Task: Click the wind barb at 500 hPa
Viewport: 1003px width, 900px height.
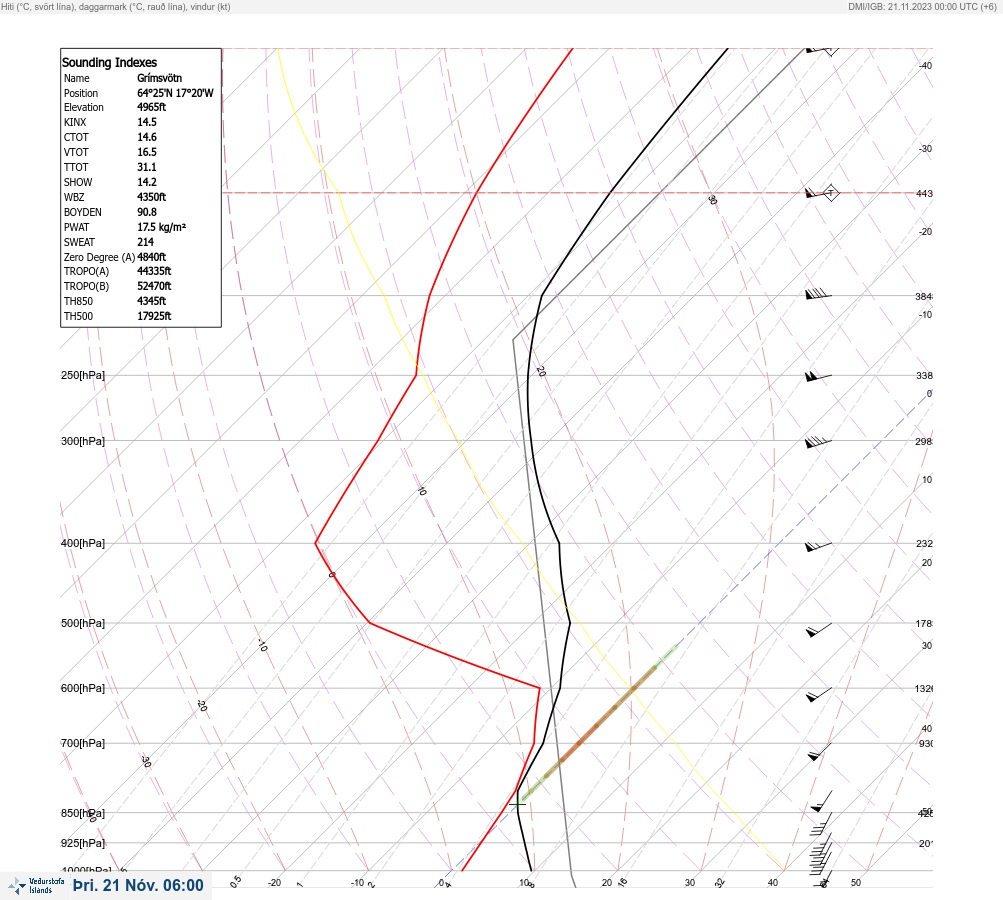Action: tap(819, 630)
